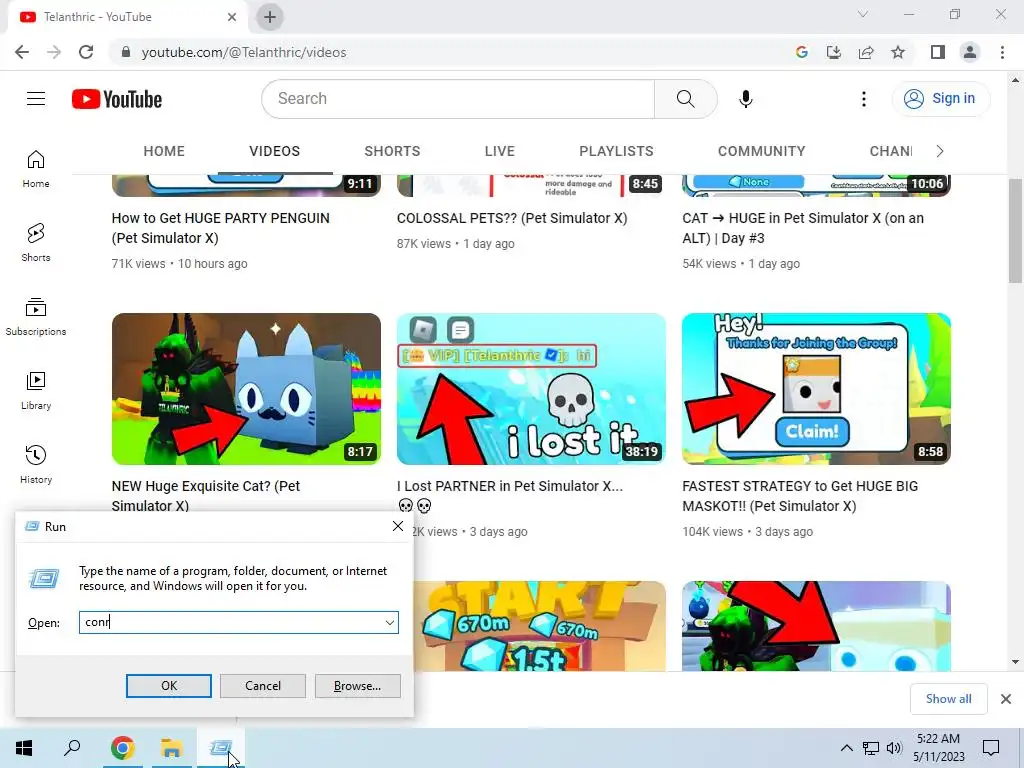1024x768 pixels.
Task: Open YouTube settings three-dot menu
Action: tap(863, 99)
